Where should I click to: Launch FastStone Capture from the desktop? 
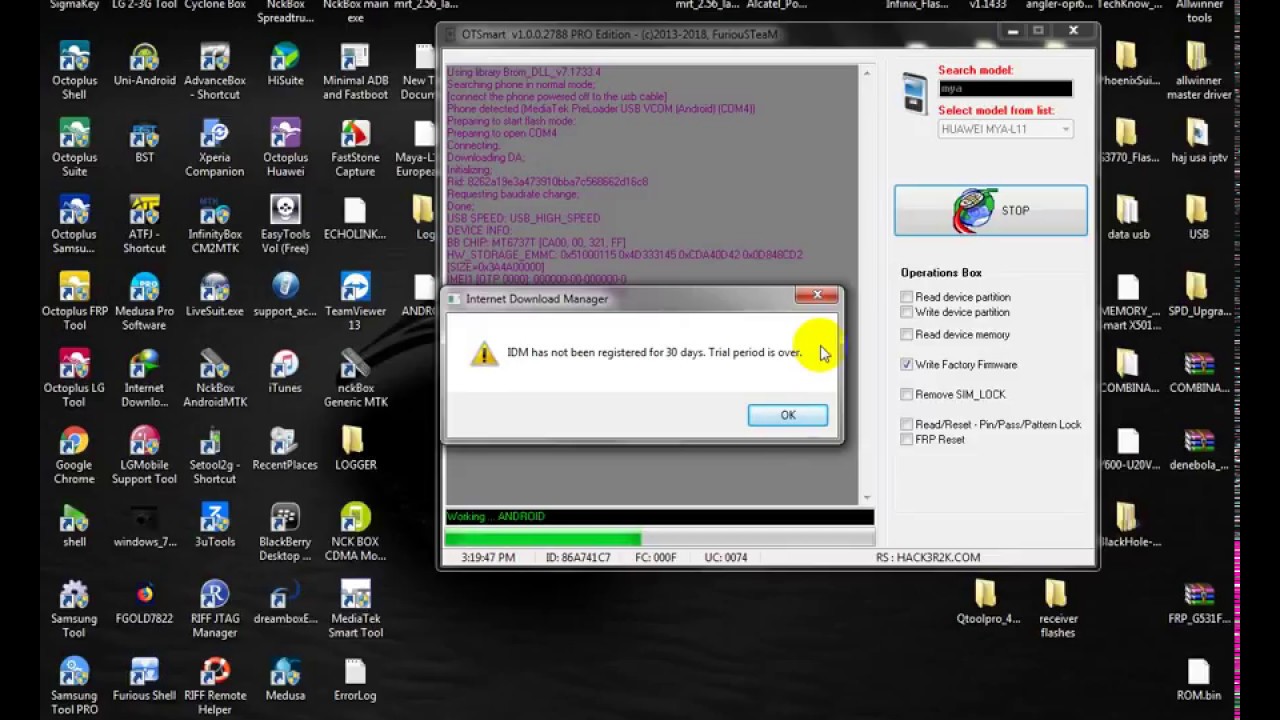355,147
